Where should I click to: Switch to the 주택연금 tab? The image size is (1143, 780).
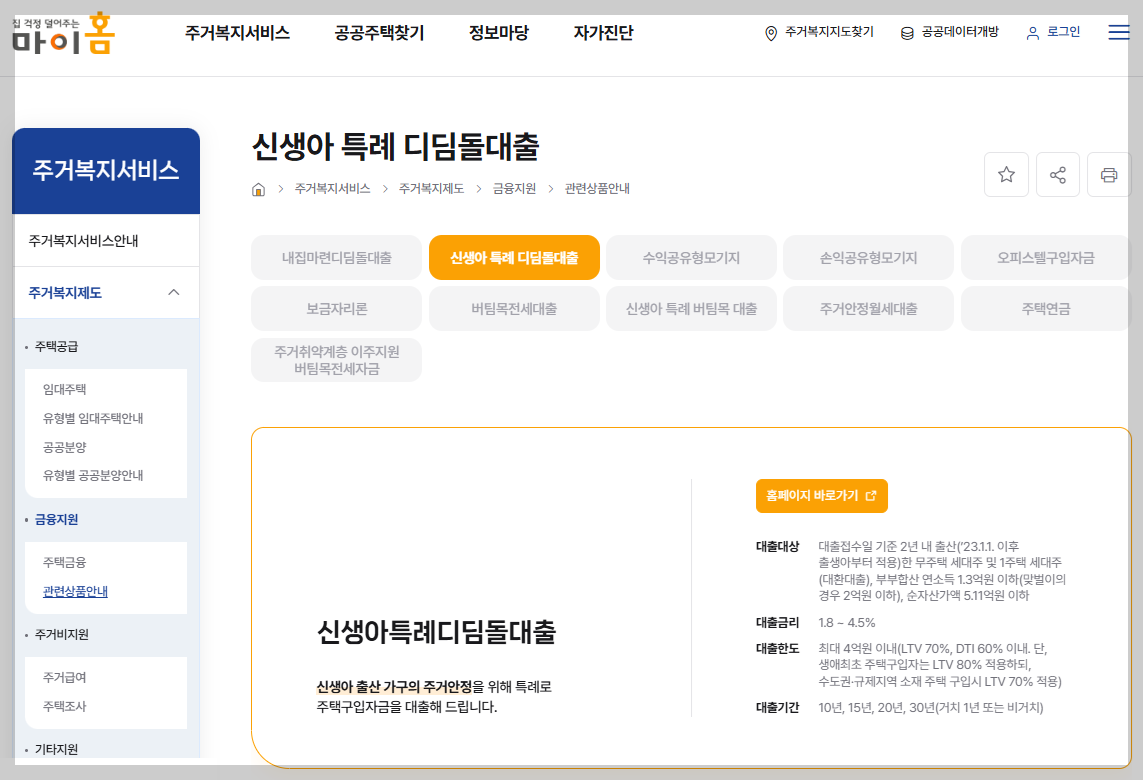click(1044, 308)
